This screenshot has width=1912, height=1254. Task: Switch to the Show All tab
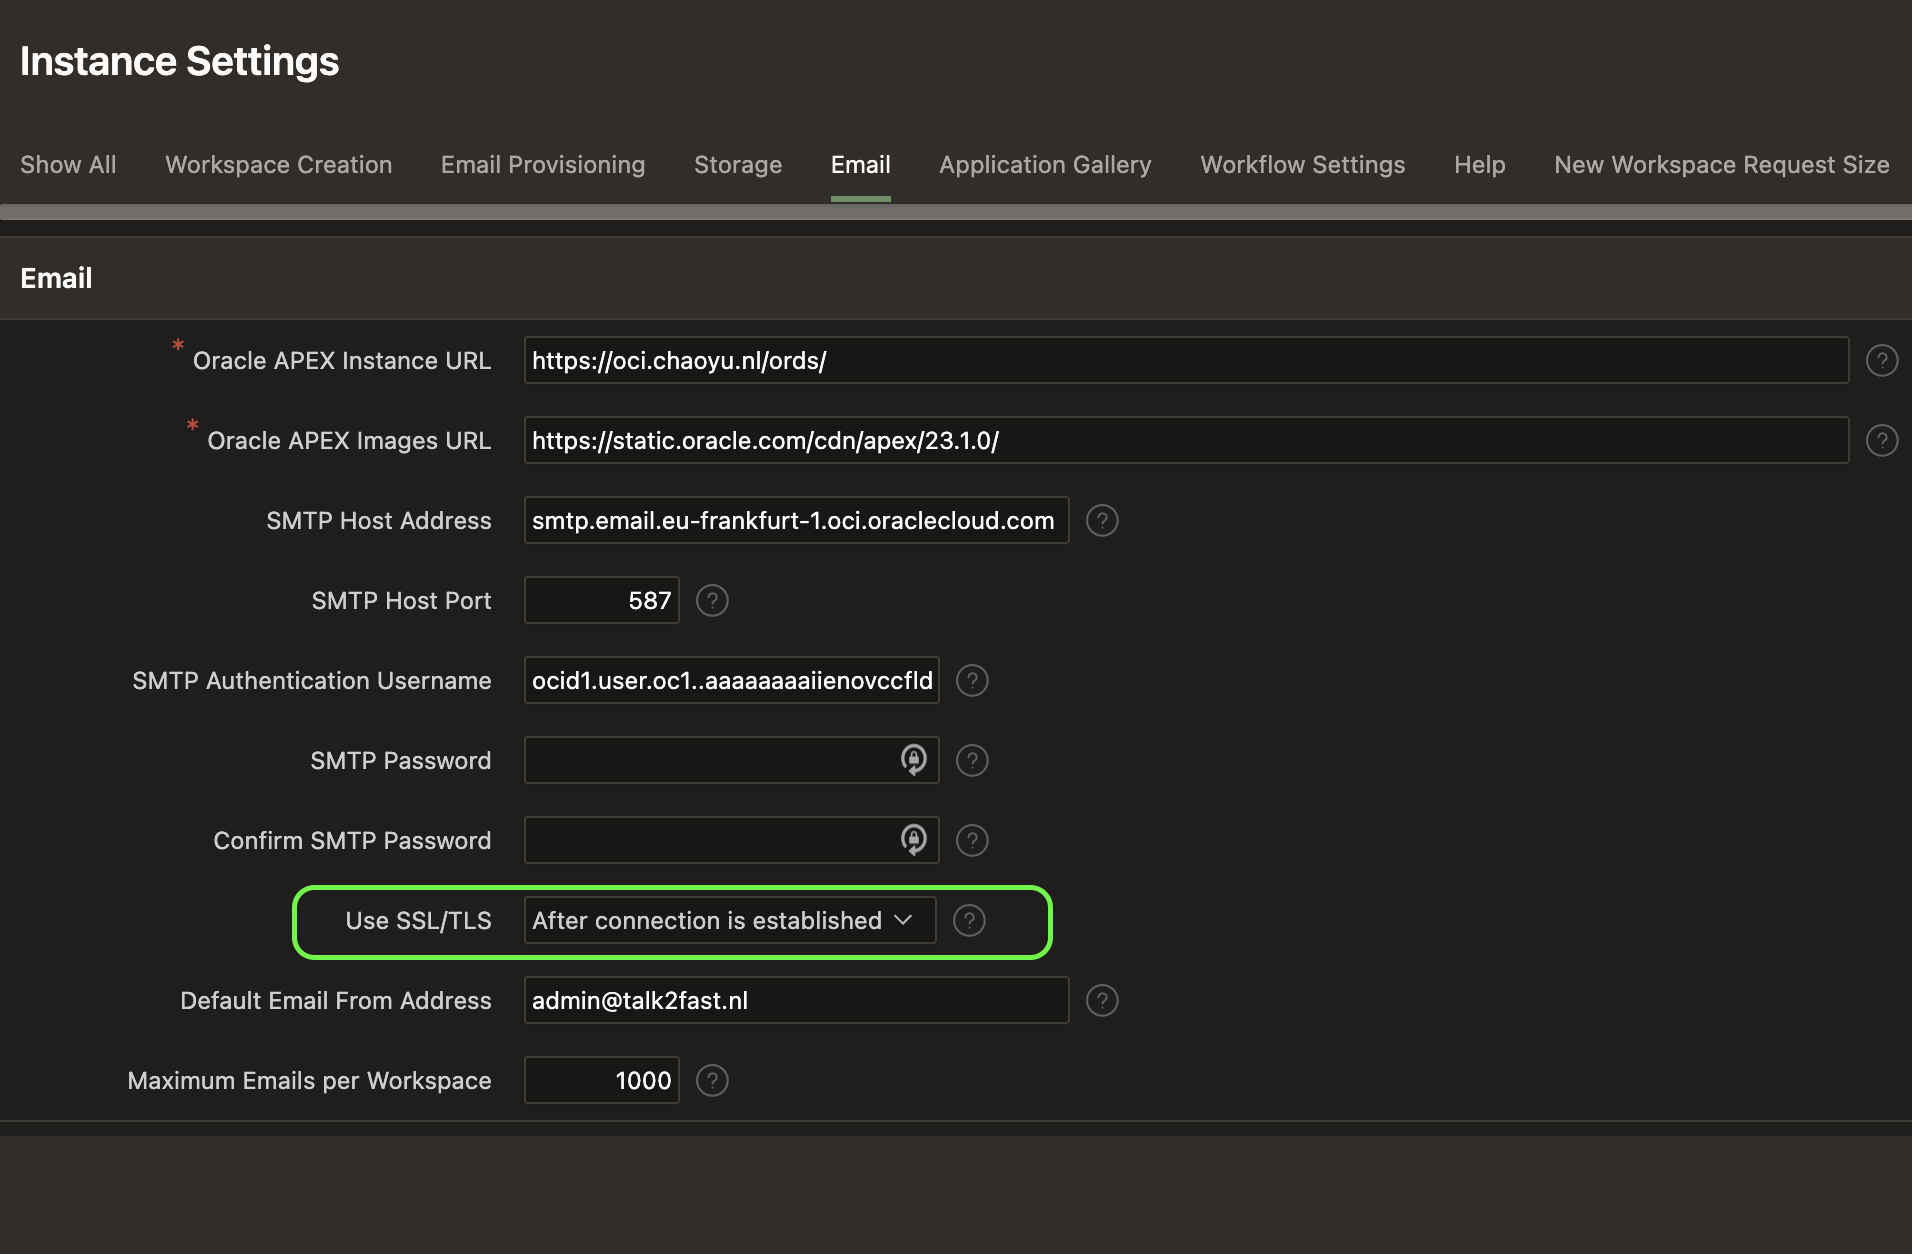click(x=68, y=165)
